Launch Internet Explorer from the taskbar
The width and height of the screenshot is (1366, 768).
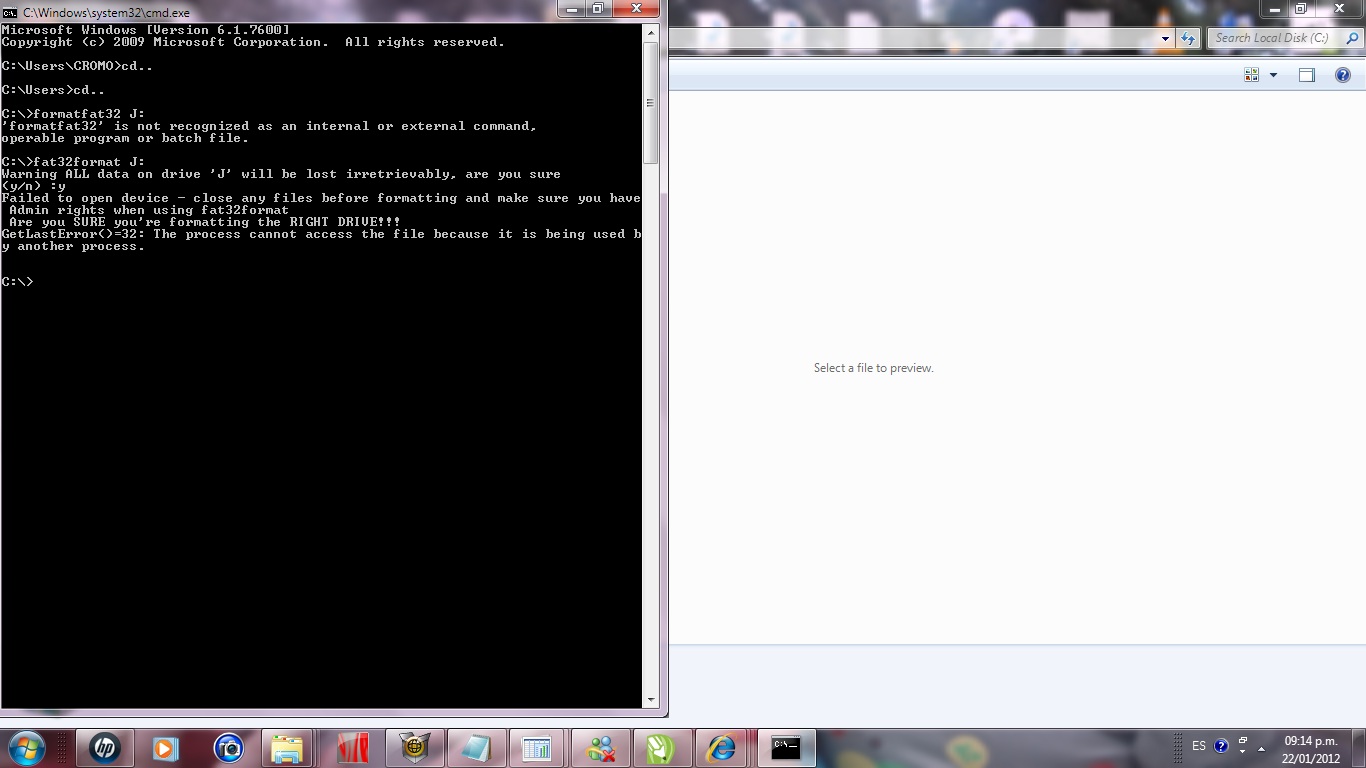pyautogui.click(x=724, y=747)
